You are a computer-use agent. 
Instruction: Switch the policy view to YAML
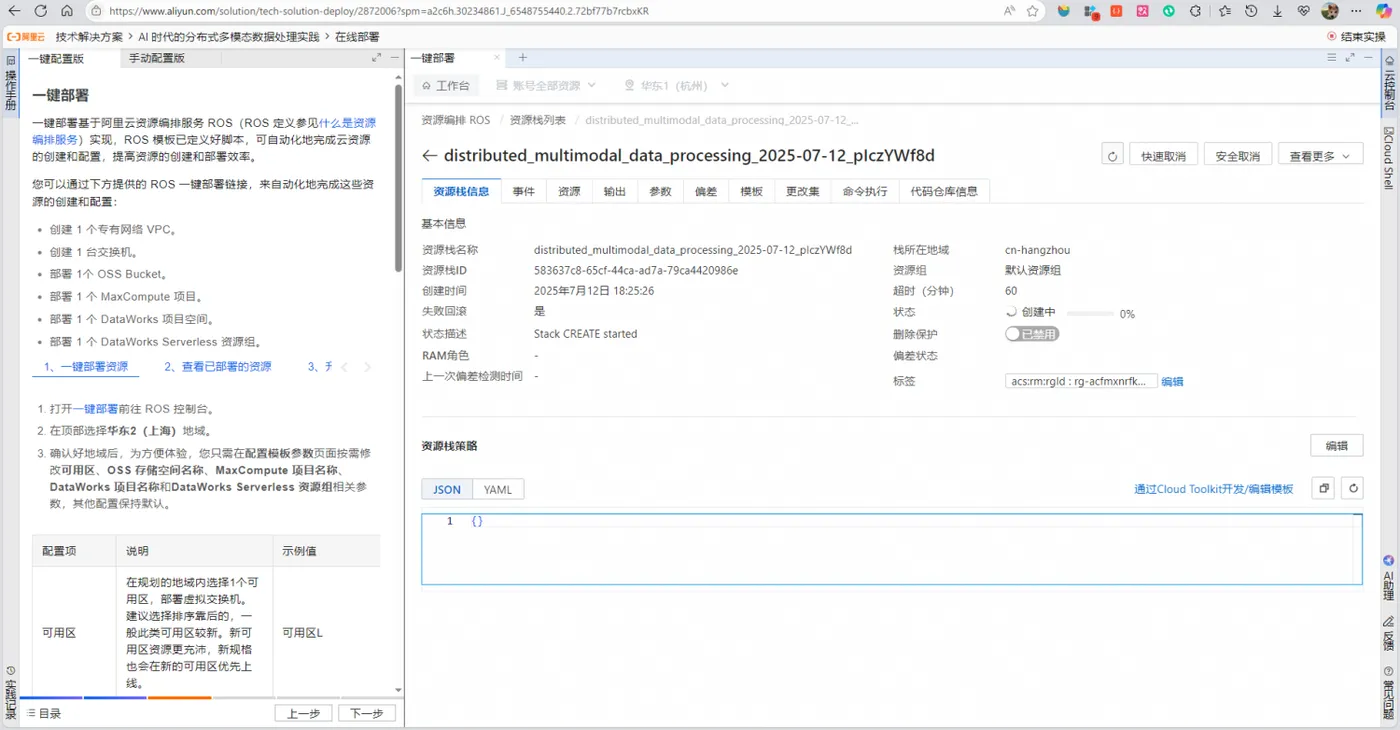pos(498,490)
